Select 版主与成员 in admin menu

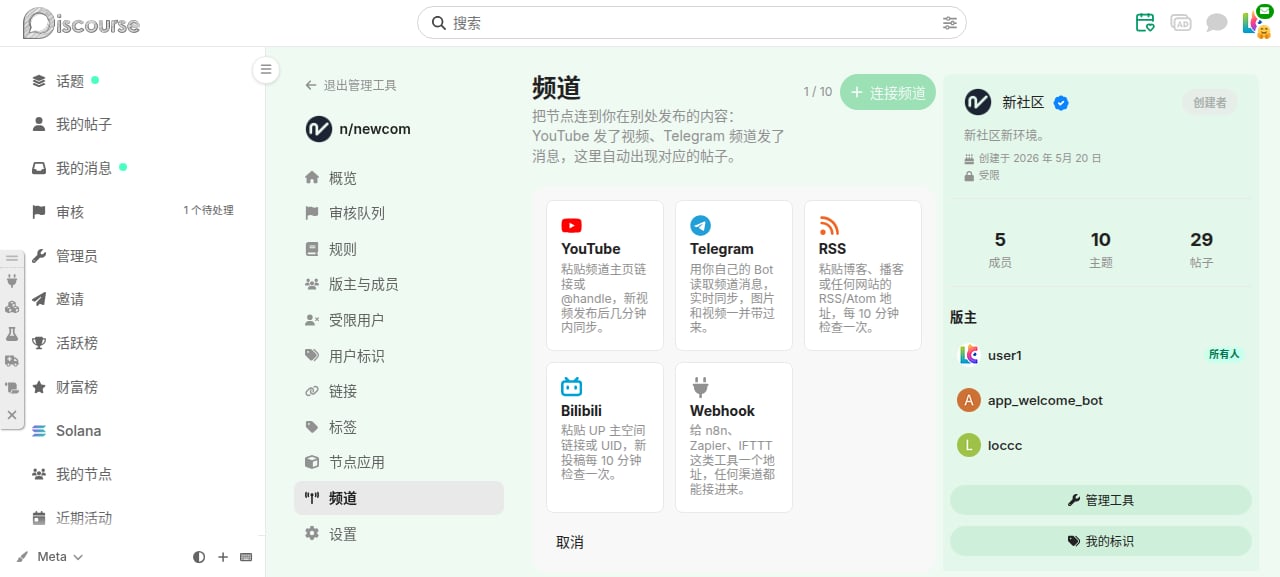[x=399, y=284]
